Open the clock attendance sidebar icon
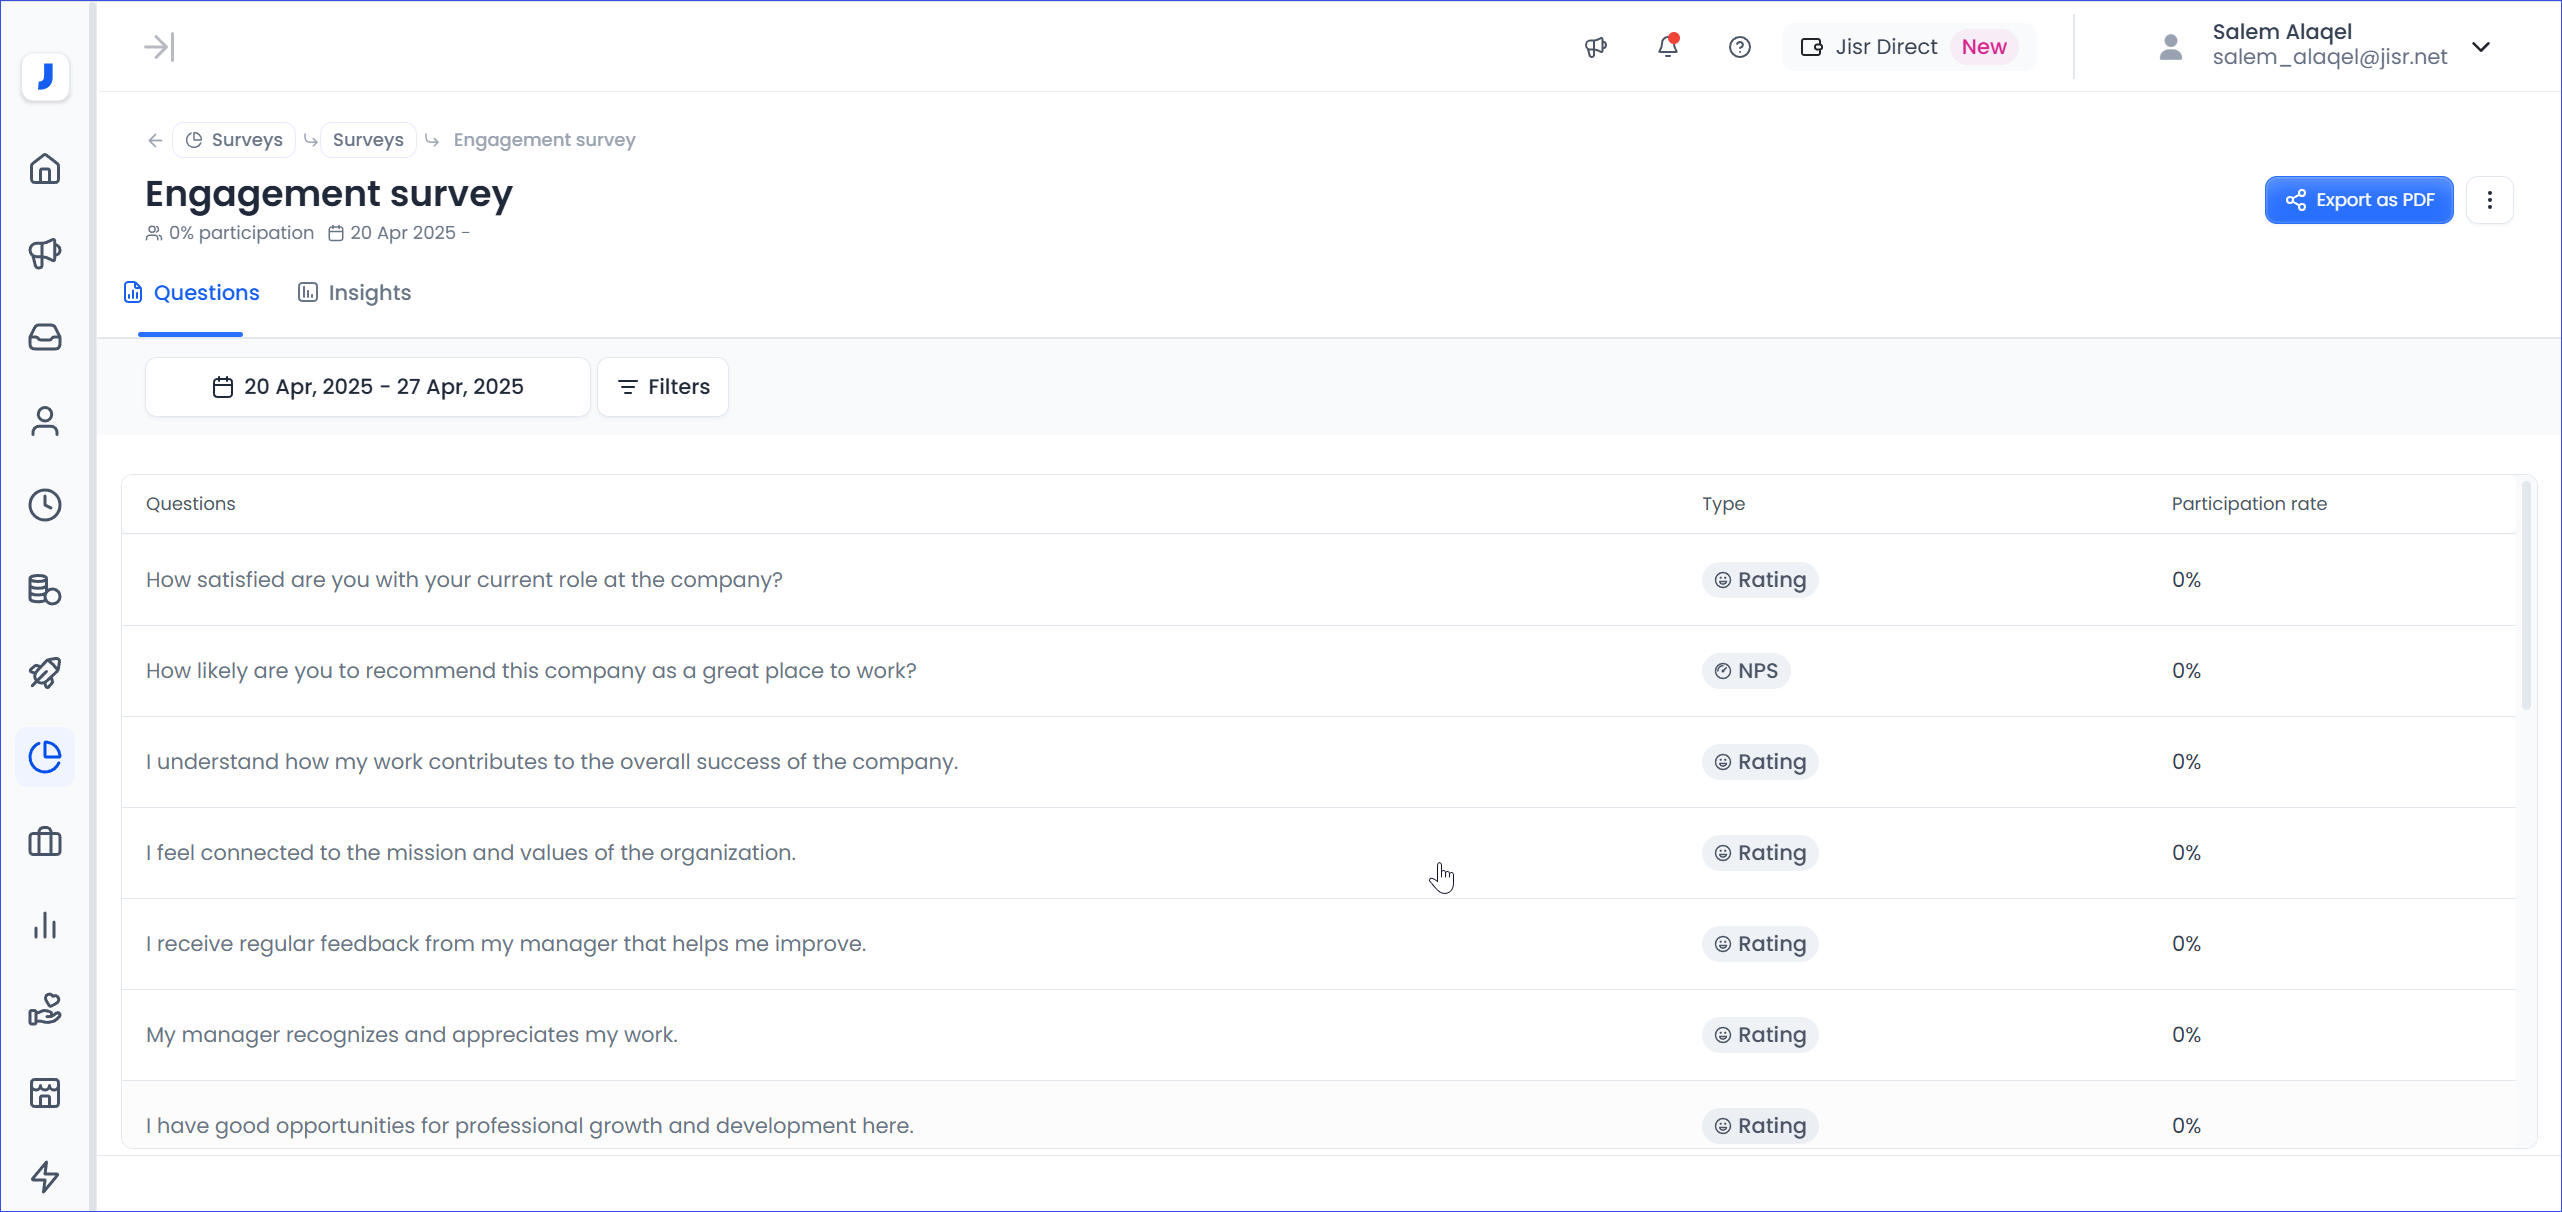The image size is (2562, 1212). tap(45, 505)
